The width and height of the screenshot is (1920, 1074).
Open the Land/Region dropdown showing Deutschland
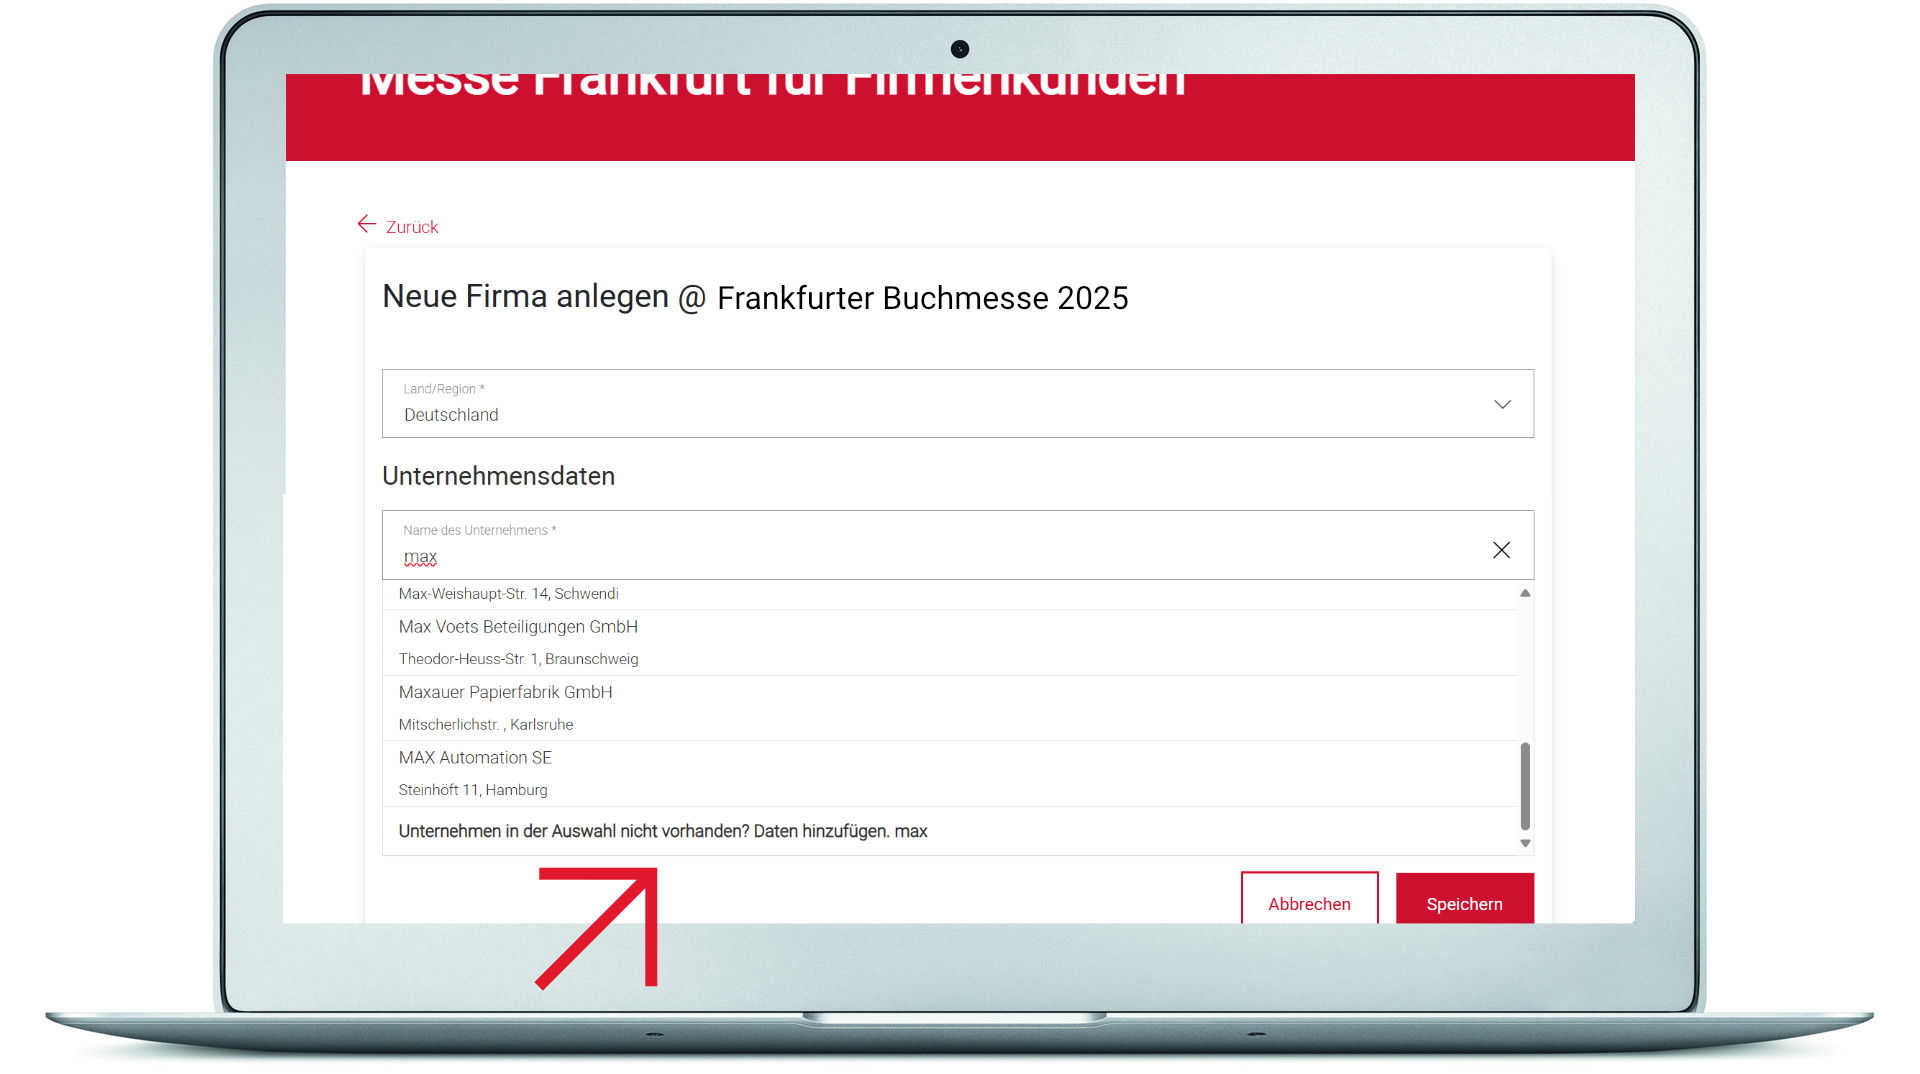point(957,403)
